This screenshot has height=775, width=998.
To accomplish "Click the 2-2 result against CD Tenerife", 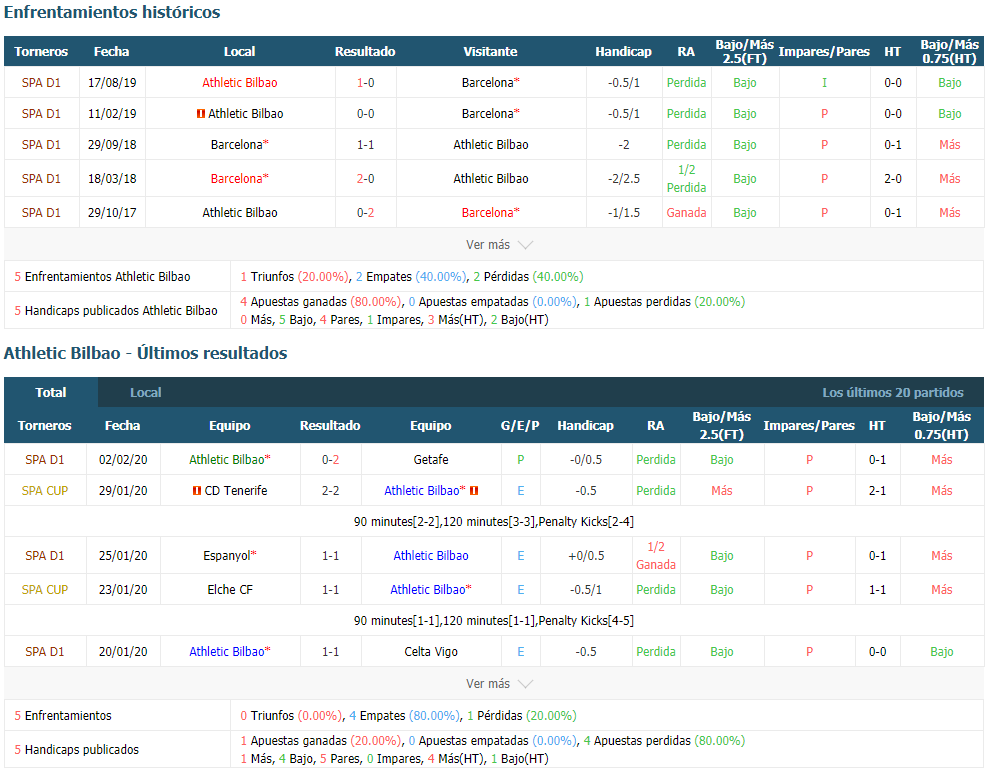I will pos(330,491).
